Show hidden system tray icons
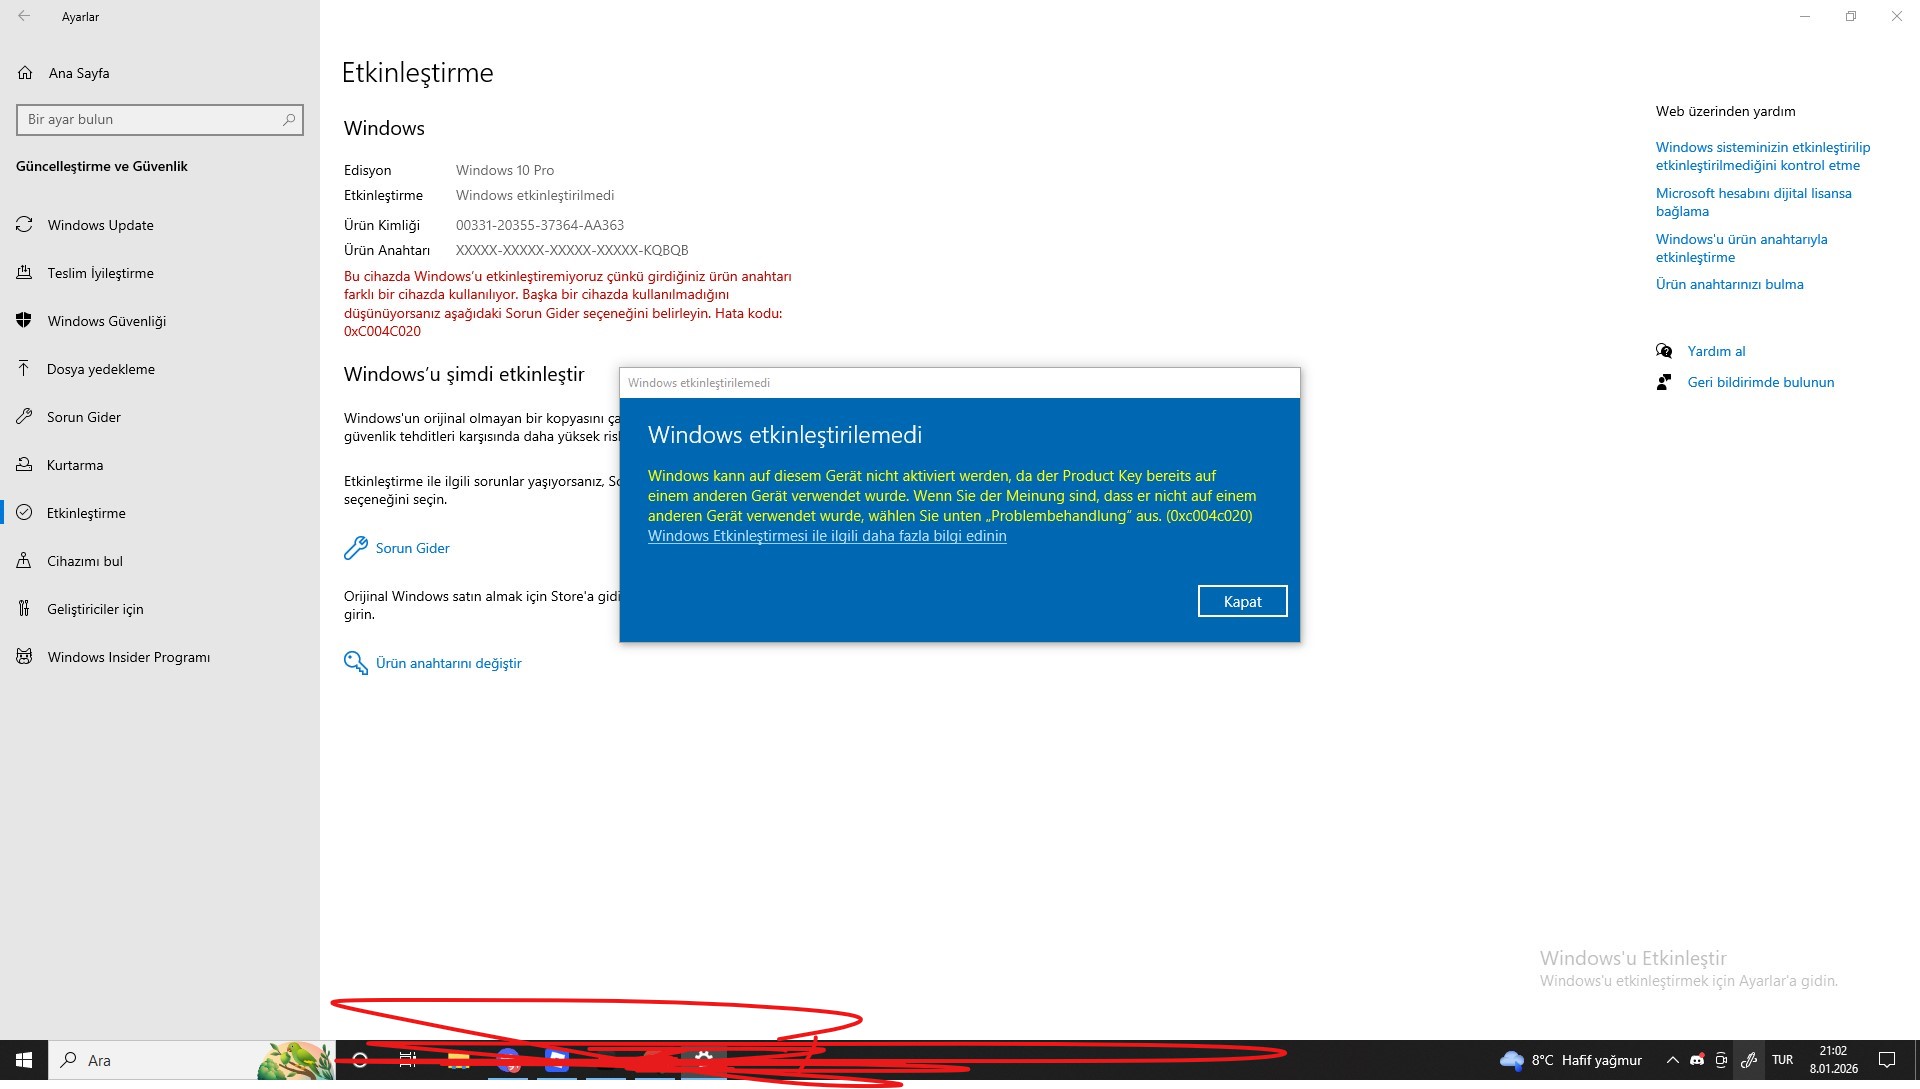The image size is (1920, 1089). tap(1672, 1060)
